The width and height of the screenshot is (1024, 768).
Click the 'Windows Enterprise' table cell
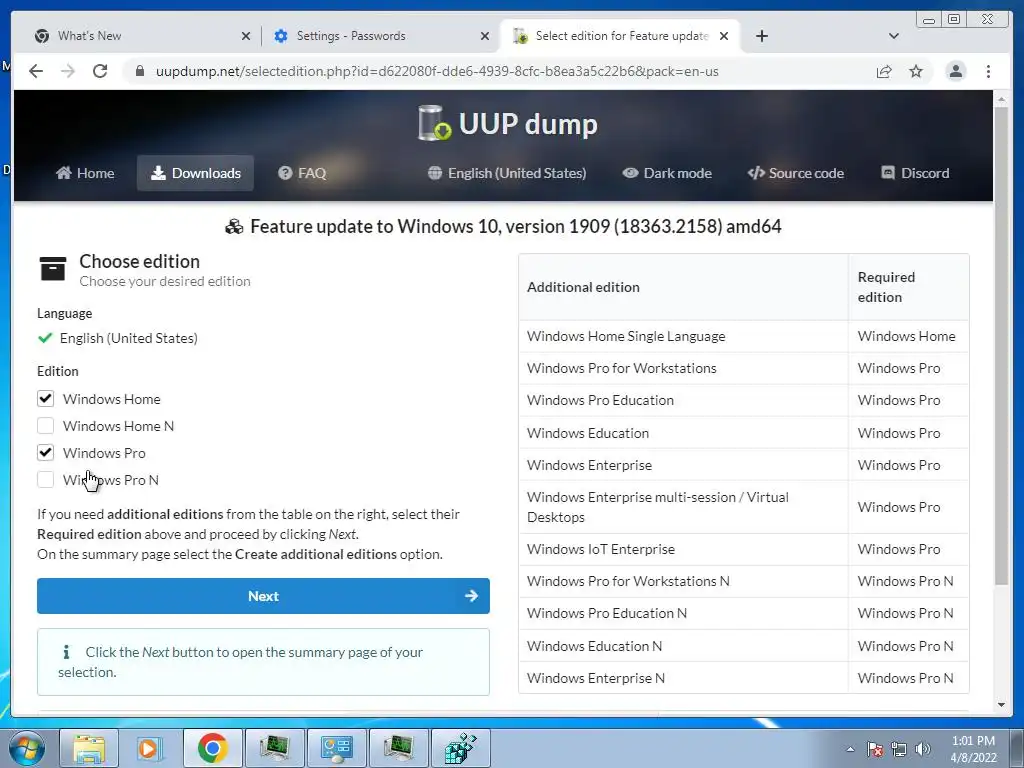click(x=683, y=465)
